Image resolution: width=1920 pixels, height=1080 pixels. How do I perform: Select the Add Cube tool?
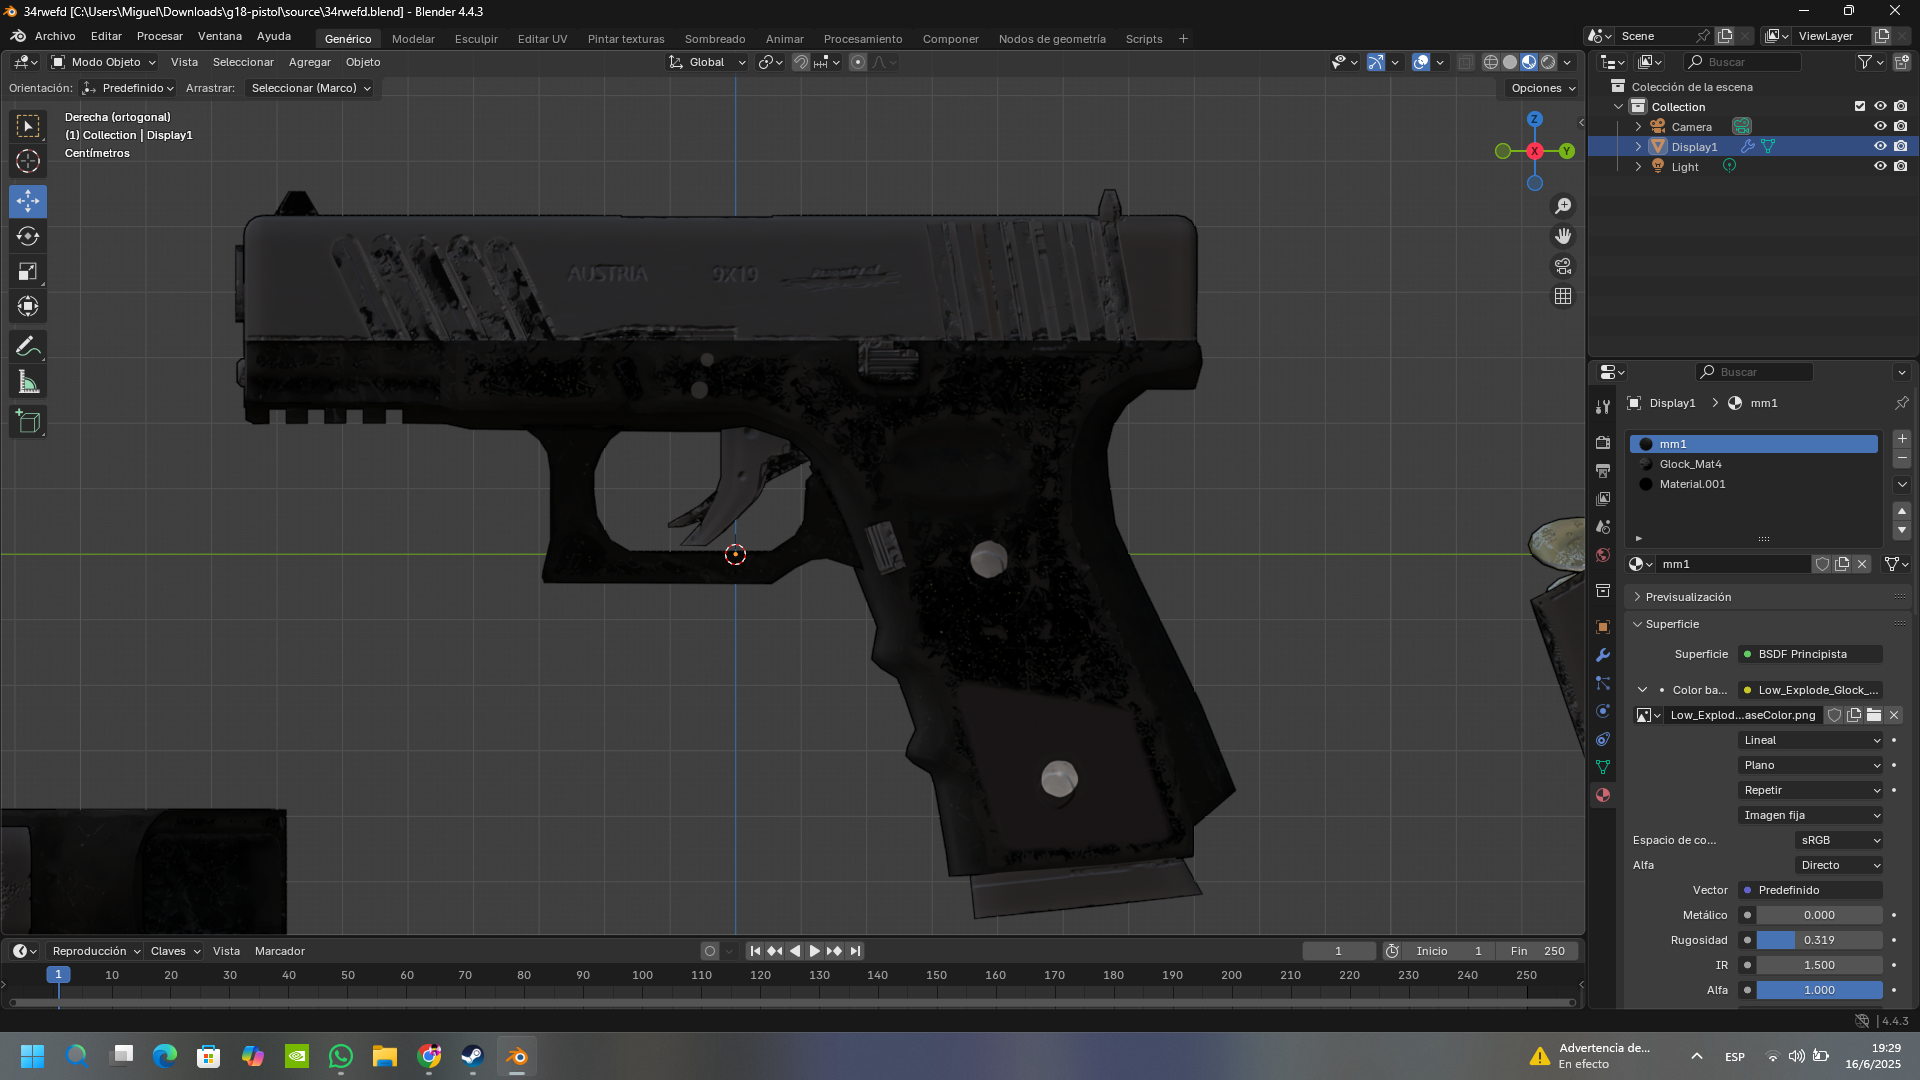coord(28,422)
